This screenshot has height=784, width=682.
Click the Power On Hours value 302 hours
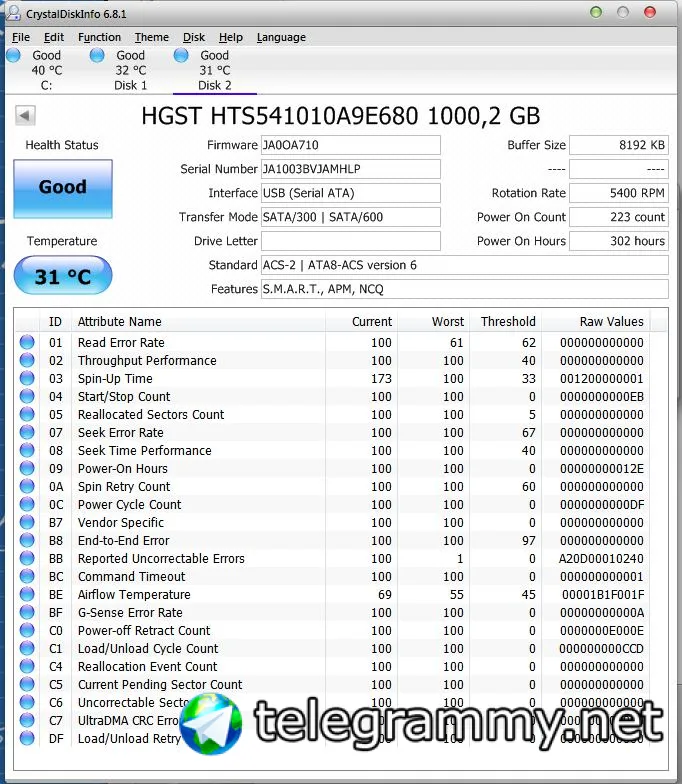tap(619, 241)
